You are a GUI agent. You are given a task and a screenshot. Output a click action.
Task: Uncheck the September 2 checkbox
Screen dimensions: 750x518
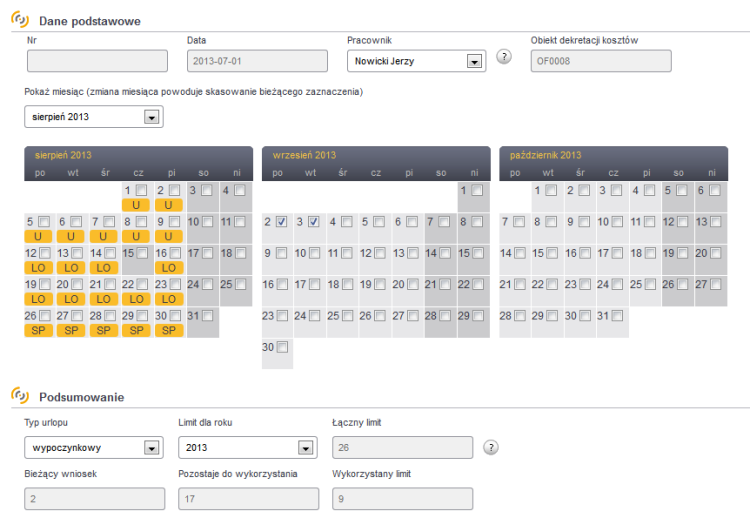coord(282,222)
